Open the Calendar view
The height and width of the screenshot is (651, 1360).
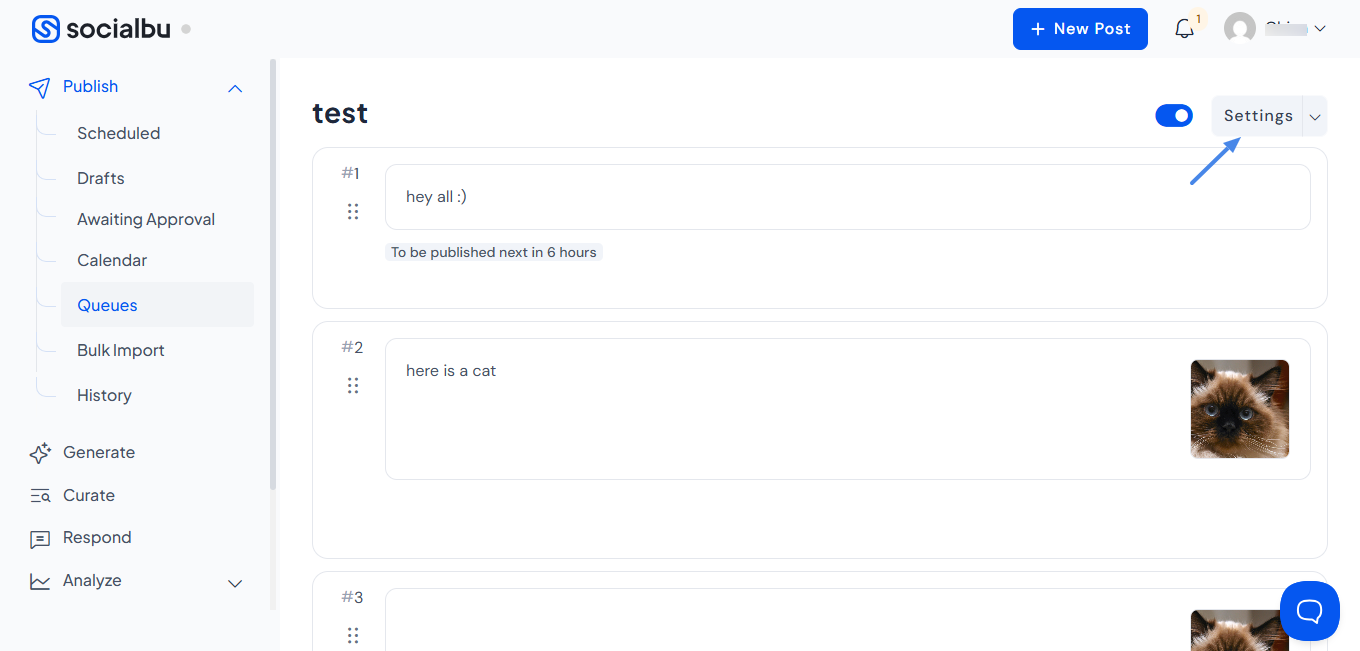click(112, 260)
